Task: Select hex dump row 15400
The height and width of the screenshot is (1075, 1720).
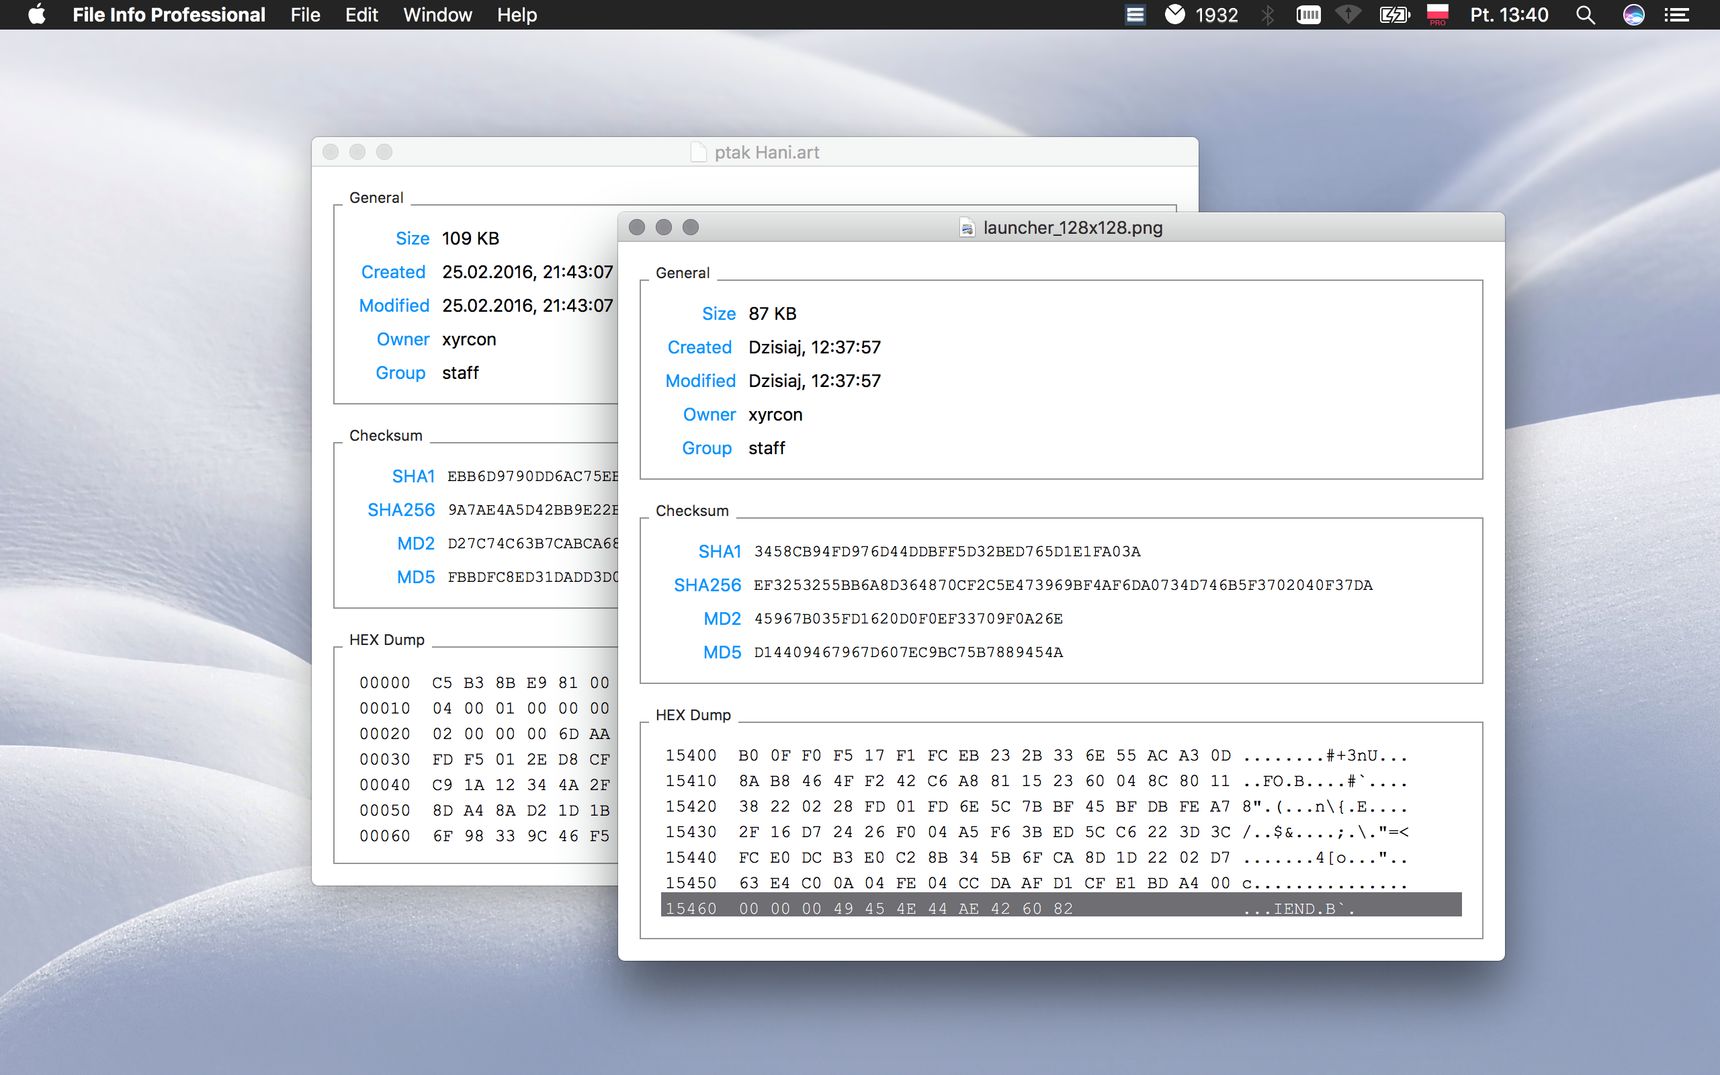Action: point(1061,756)
